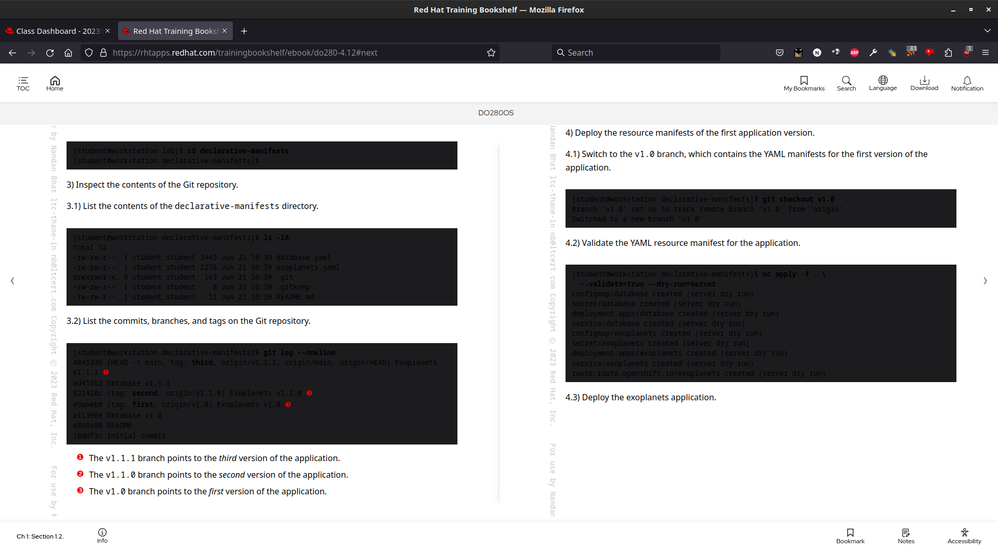Go to the next ebook page arrow
This screenshot has width=998, height=549.
(985, 281)
